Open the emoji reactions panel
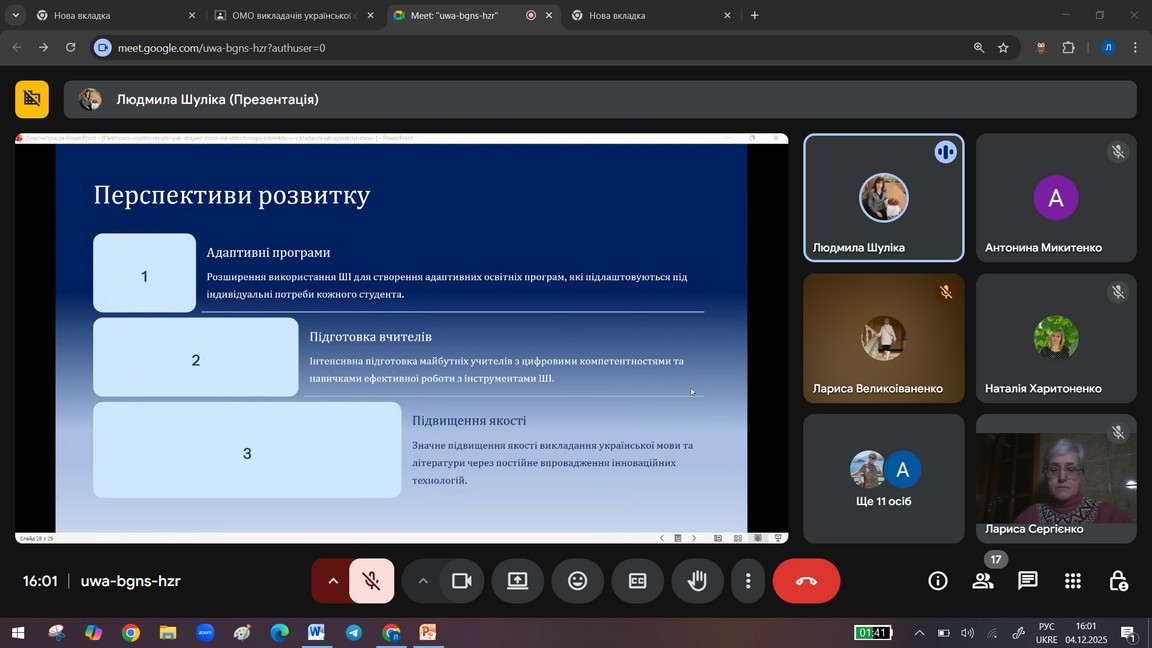Screen dimensions: 1152x648 tap(577, 581)
